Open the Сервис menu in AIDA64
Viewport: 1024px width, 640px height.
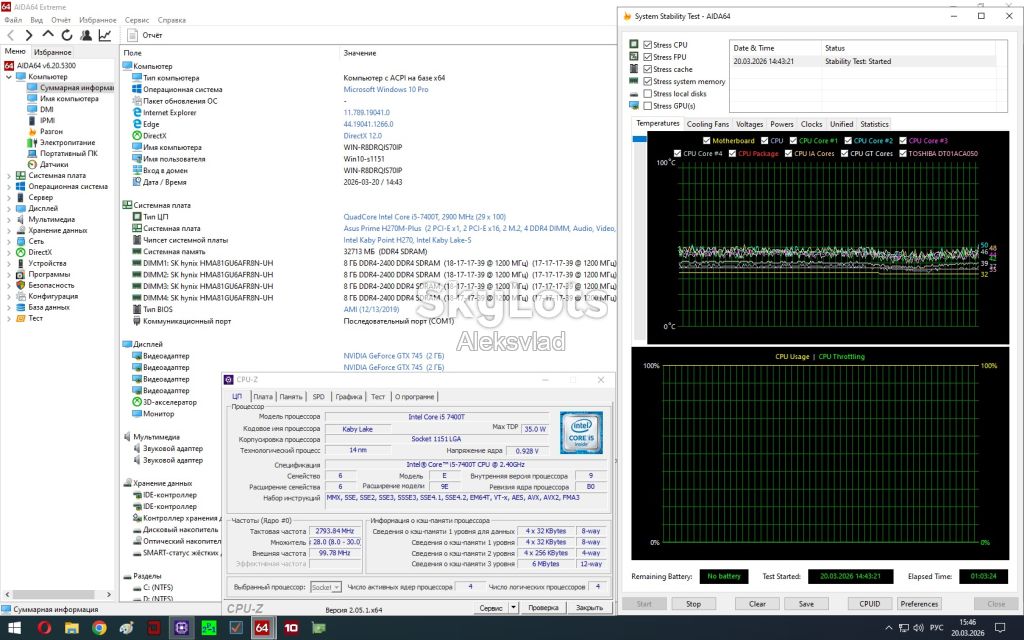tap(136, 20)
